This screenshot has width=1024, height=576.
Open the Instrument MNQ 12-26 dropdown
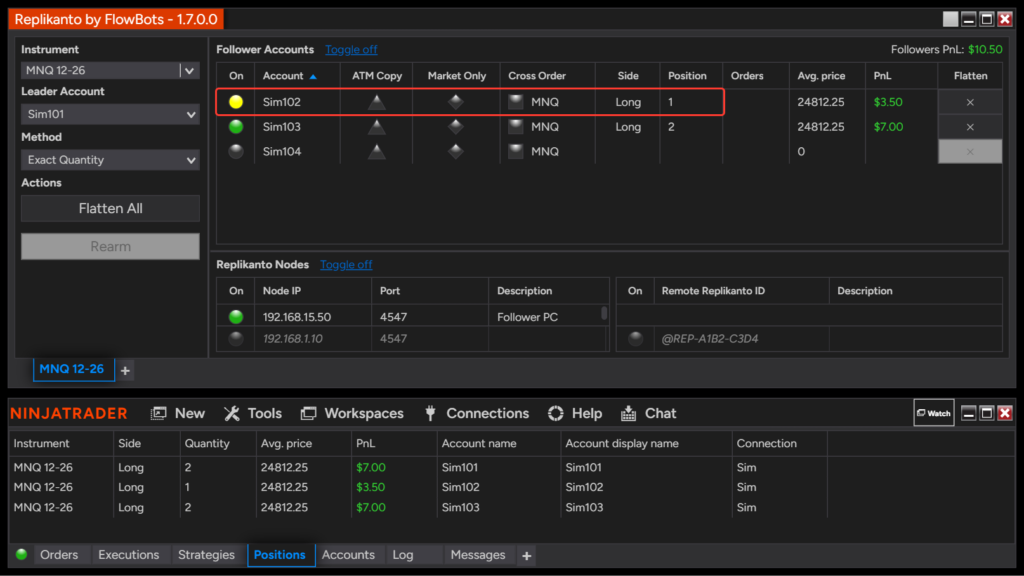coord(110,71)
